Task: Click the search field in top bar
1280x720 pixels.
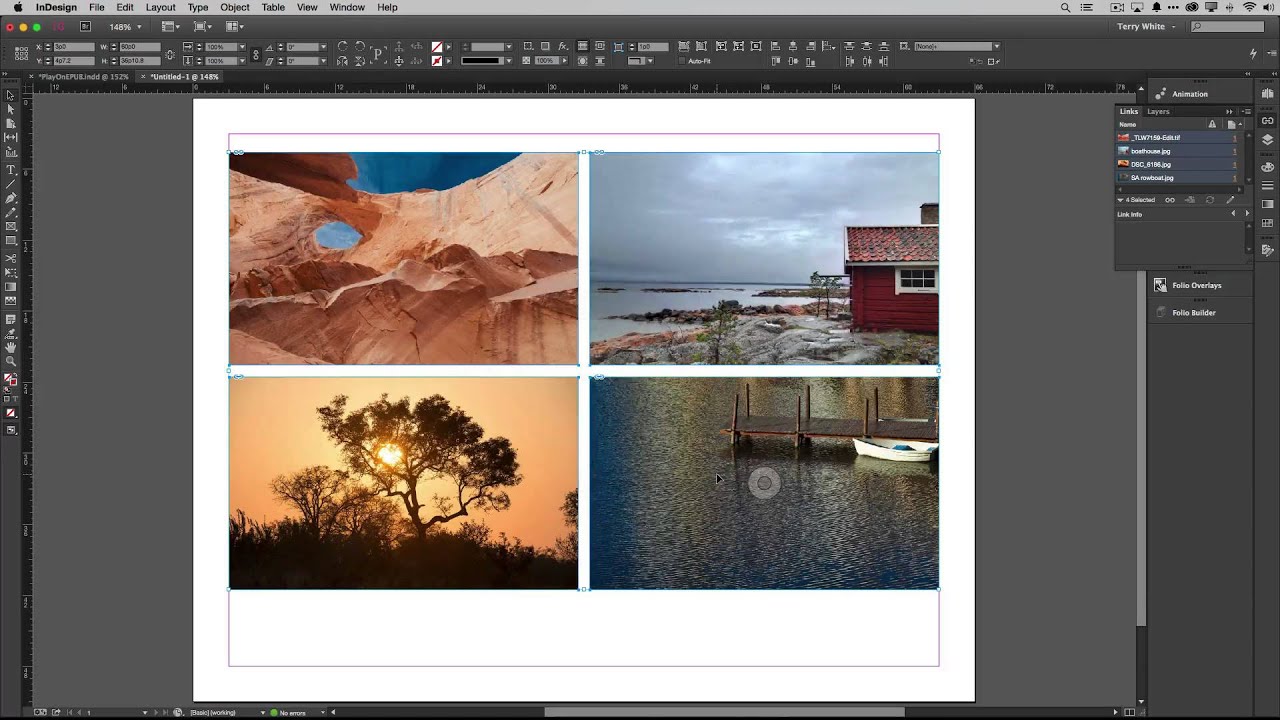Action: point(1228,26)
